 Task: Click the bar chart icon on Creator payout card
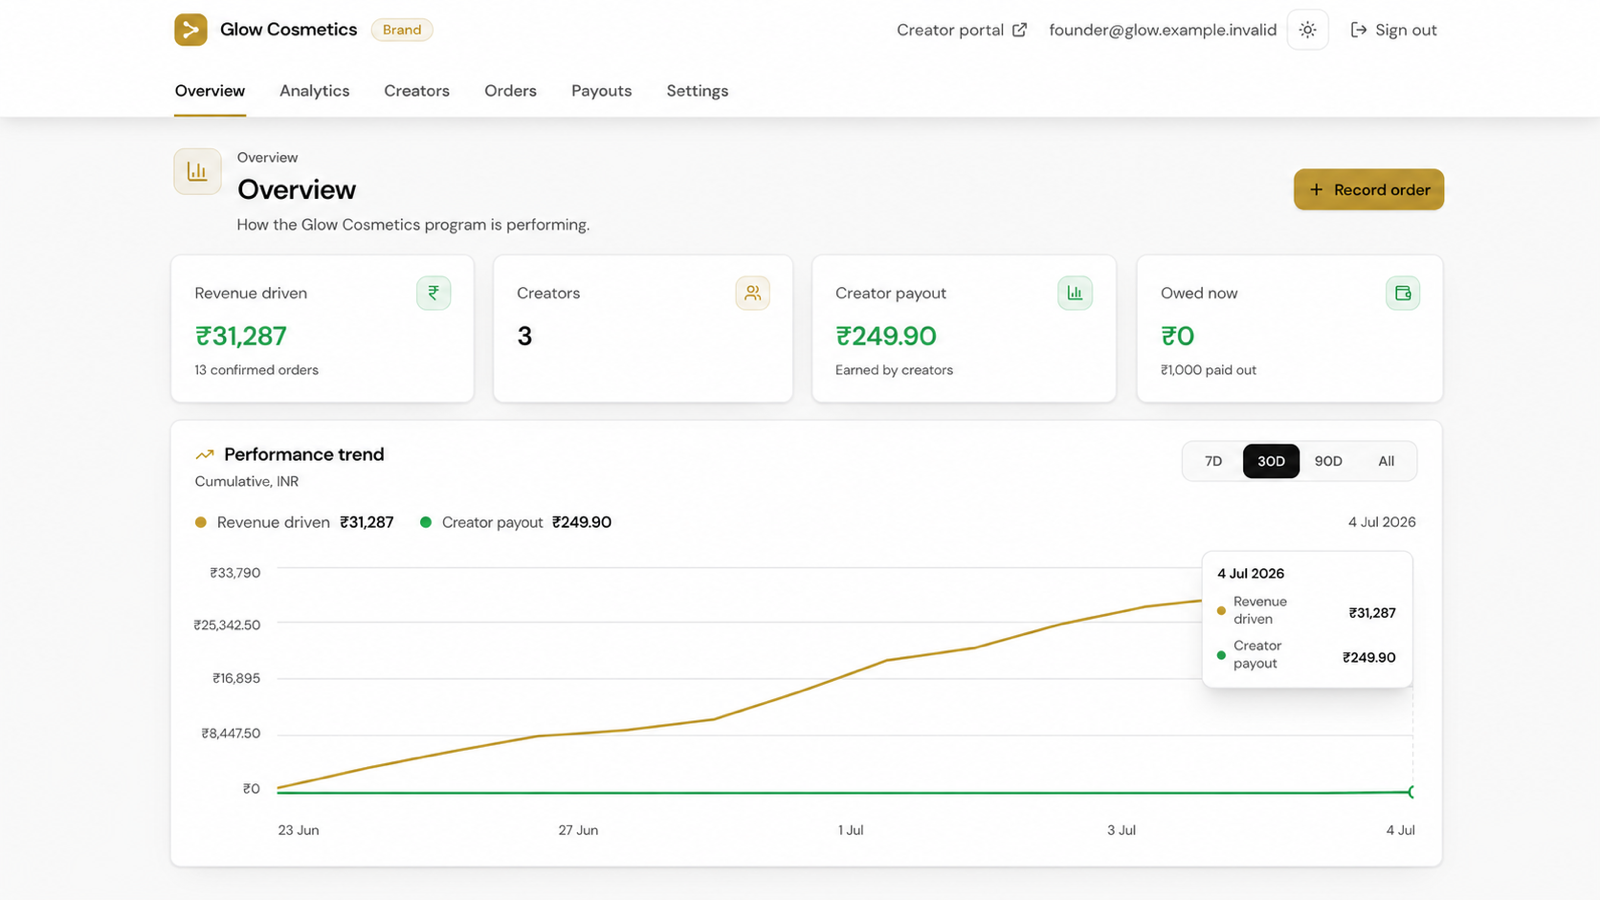tap(1075, 293)
